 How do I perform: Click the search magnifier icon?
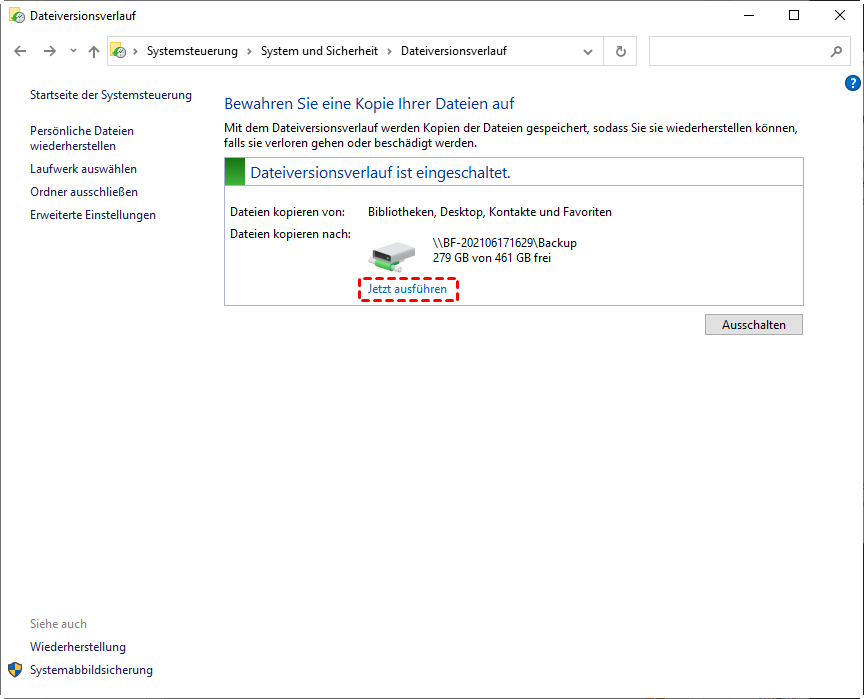pos(836,51)
